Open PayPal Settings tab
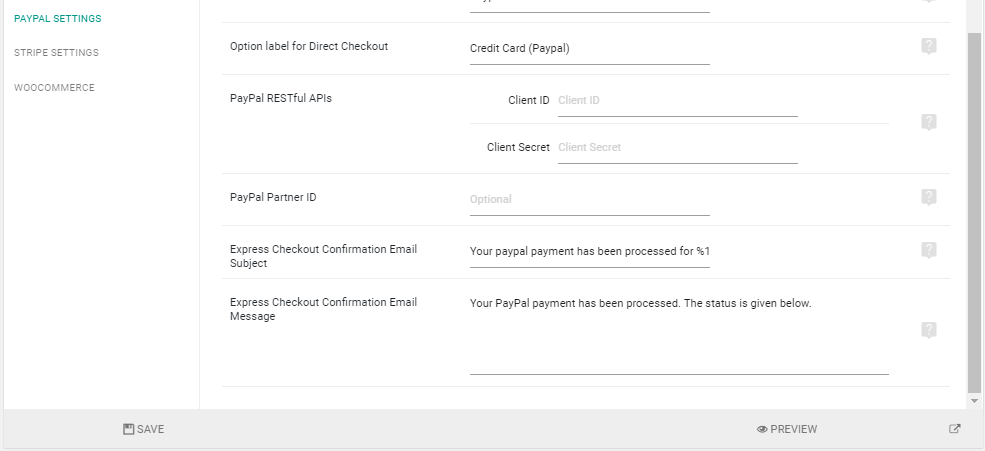 click(58, 19)
